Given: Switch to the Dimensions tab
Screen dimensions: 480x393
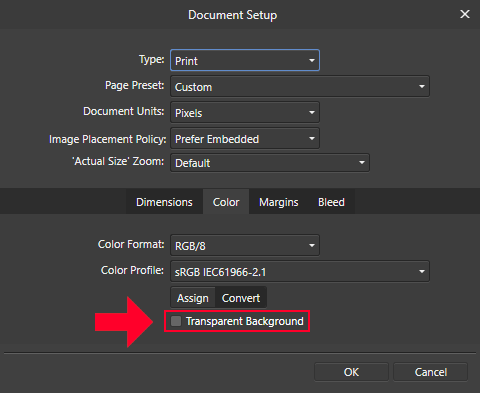Looking at the screenshot, I should 164,202.
